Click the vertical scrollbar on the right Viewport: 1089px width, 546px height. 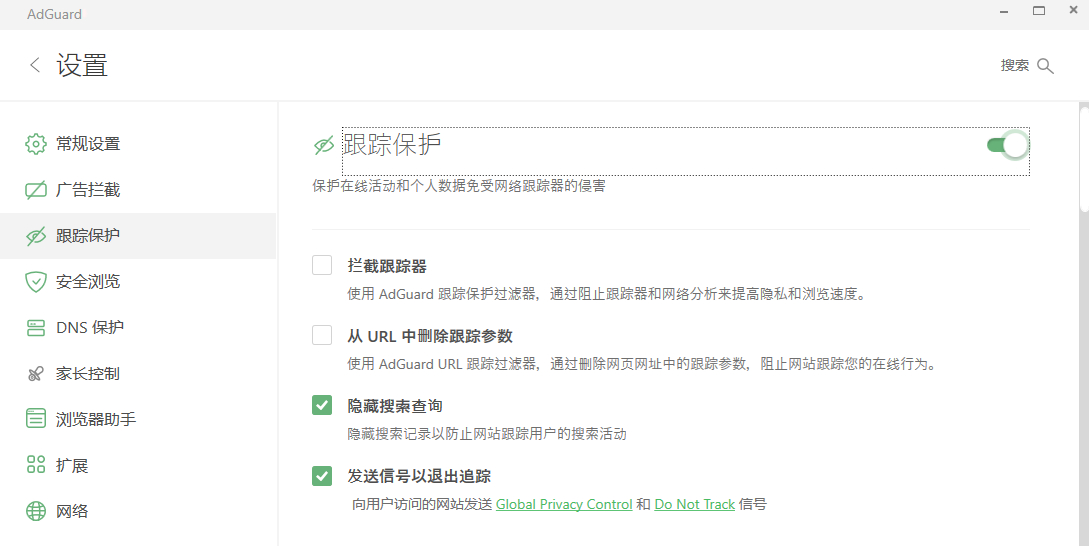[x=1084, y=158]
